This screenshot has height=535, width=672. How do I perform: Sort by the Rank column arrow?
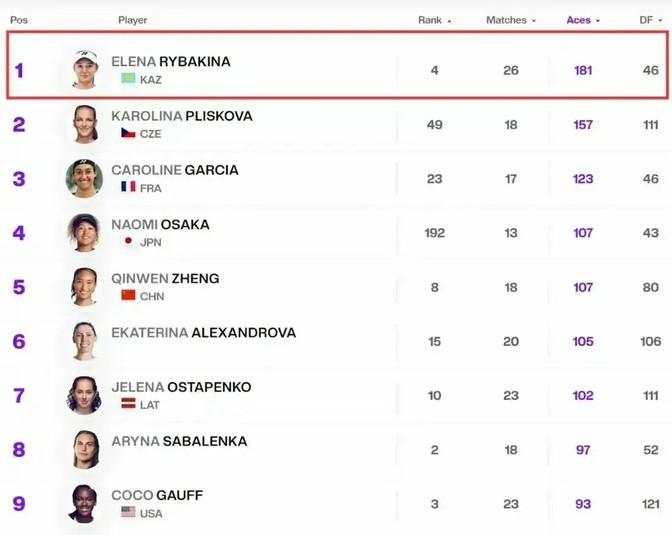click(449, 21)
